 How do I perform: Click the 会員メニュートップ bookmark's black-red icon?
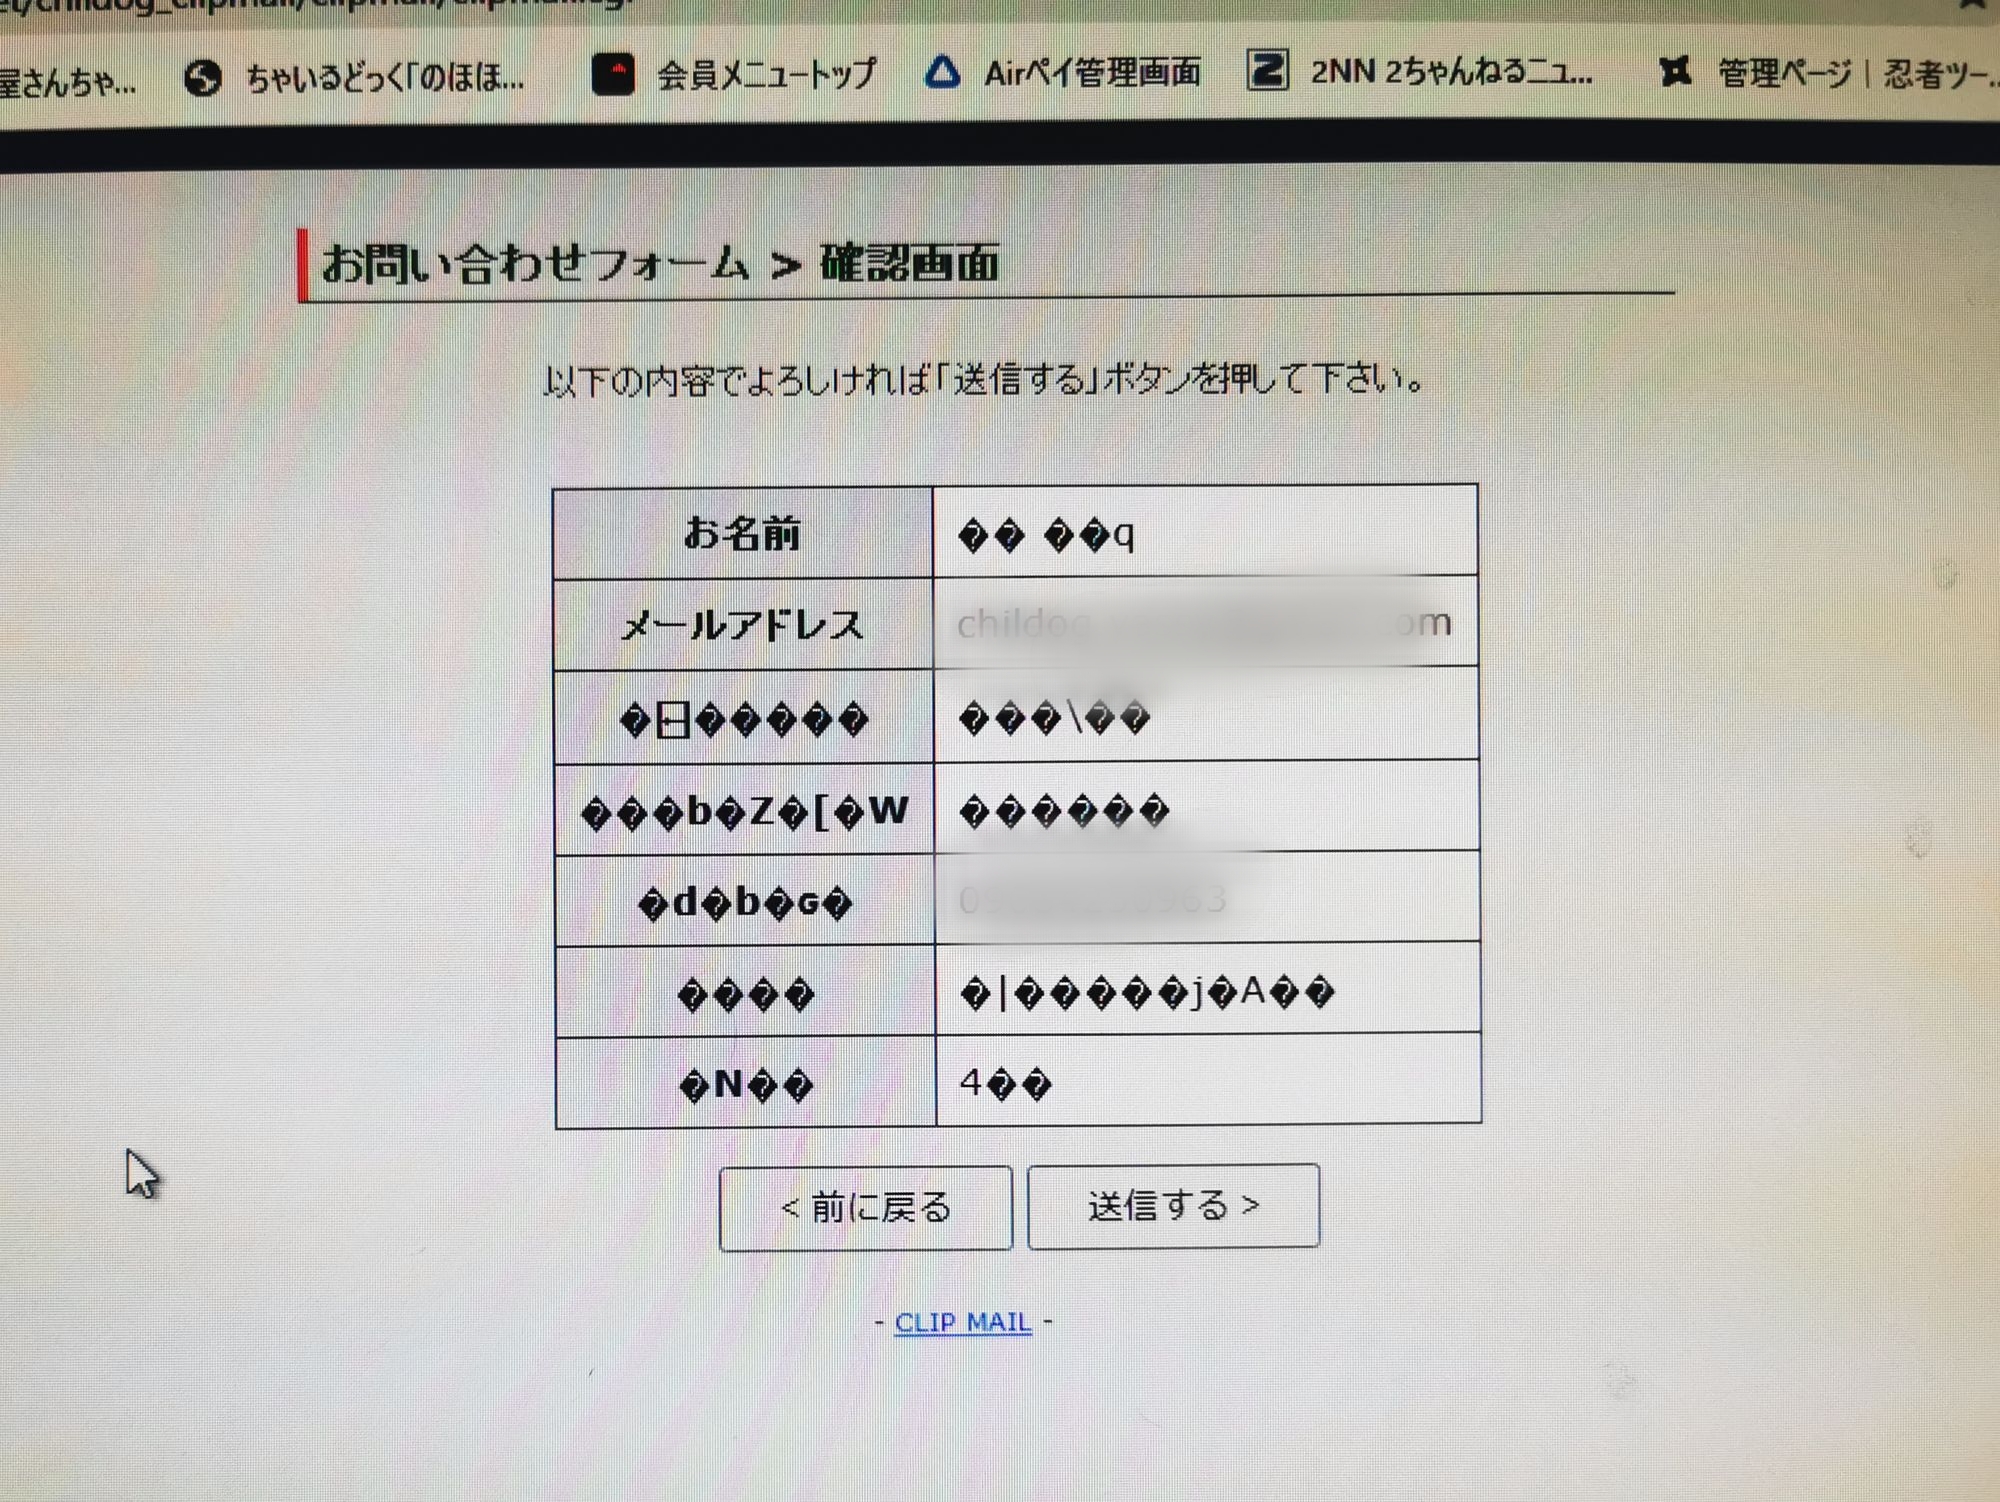[x=612, y=75]
